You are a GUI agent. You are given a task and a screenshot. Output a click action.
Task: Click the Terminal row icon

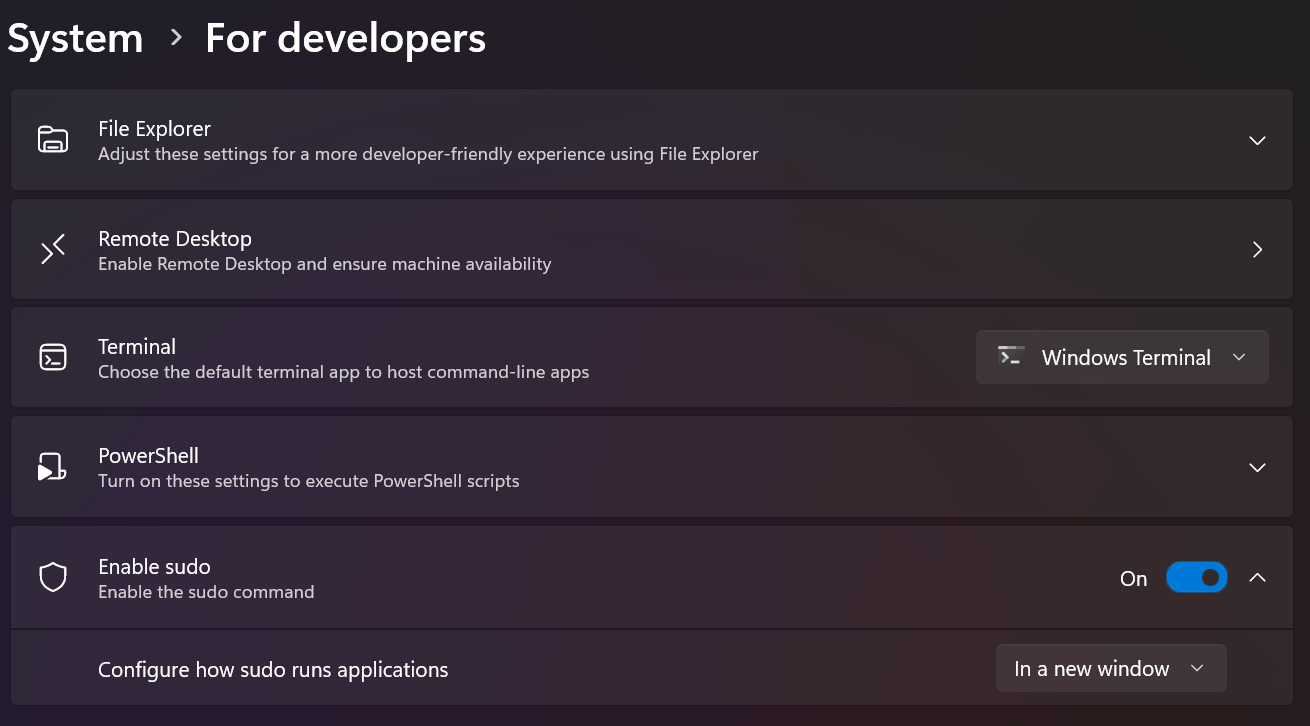53,358
